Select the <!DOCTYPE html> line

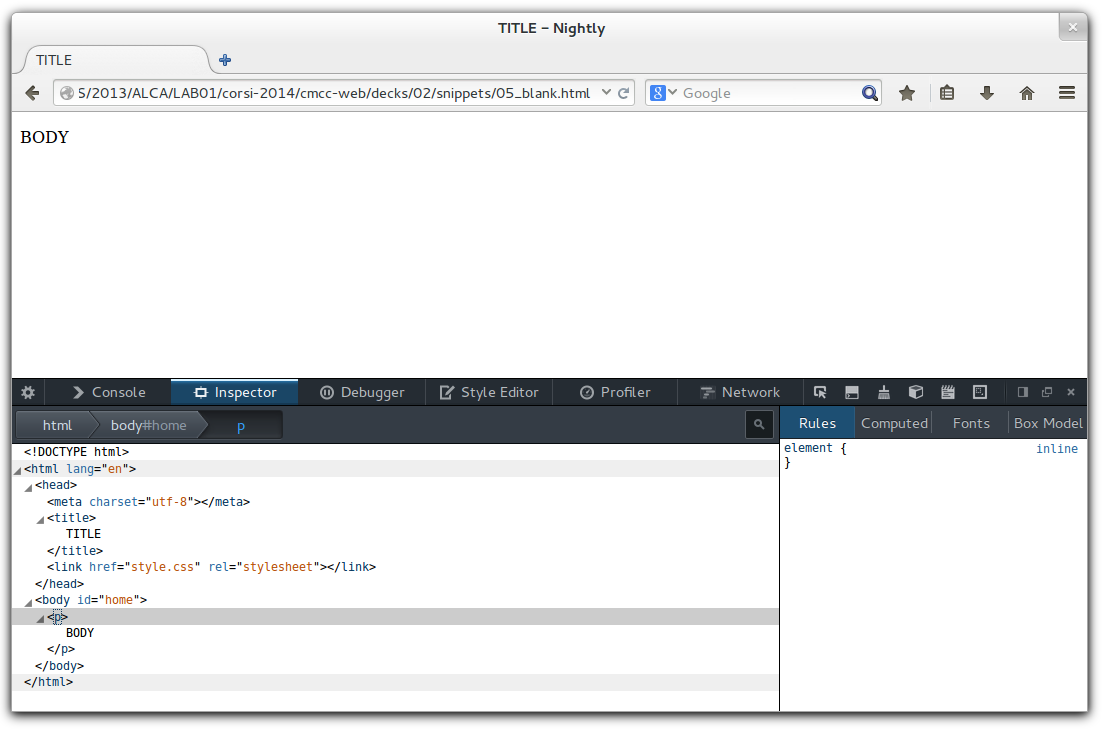77,452
